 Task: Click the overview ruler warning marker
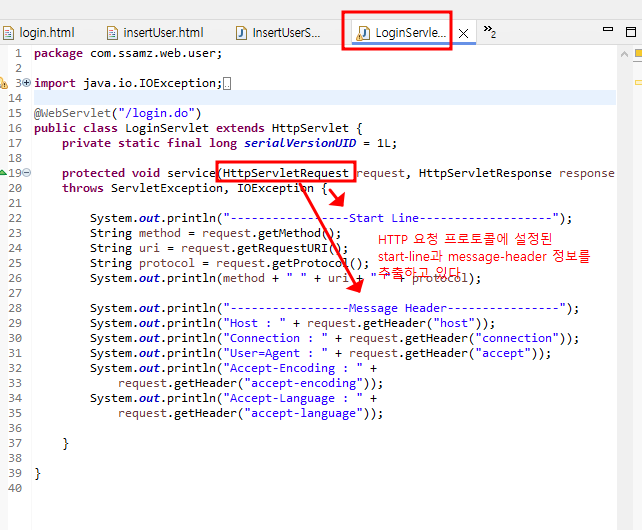(638, 83)
